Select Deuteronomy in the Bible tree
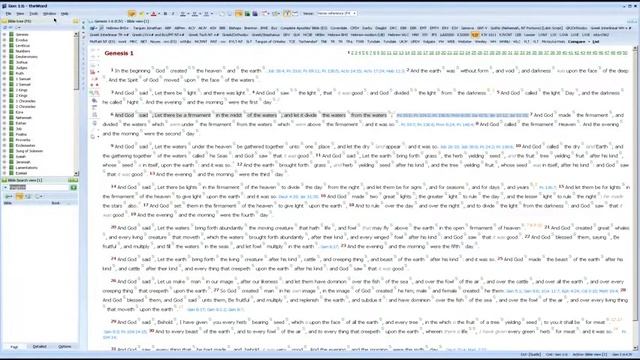 pos(27,57)
